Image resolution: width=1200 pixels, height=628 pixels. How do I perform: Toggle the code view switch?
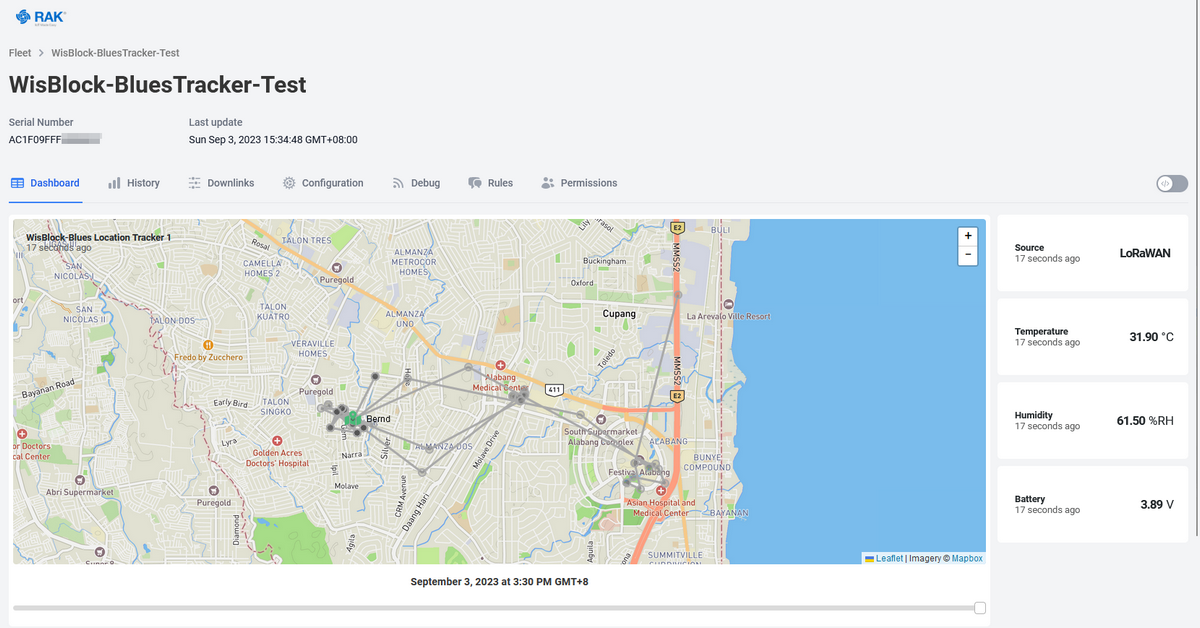point(1172,184)
